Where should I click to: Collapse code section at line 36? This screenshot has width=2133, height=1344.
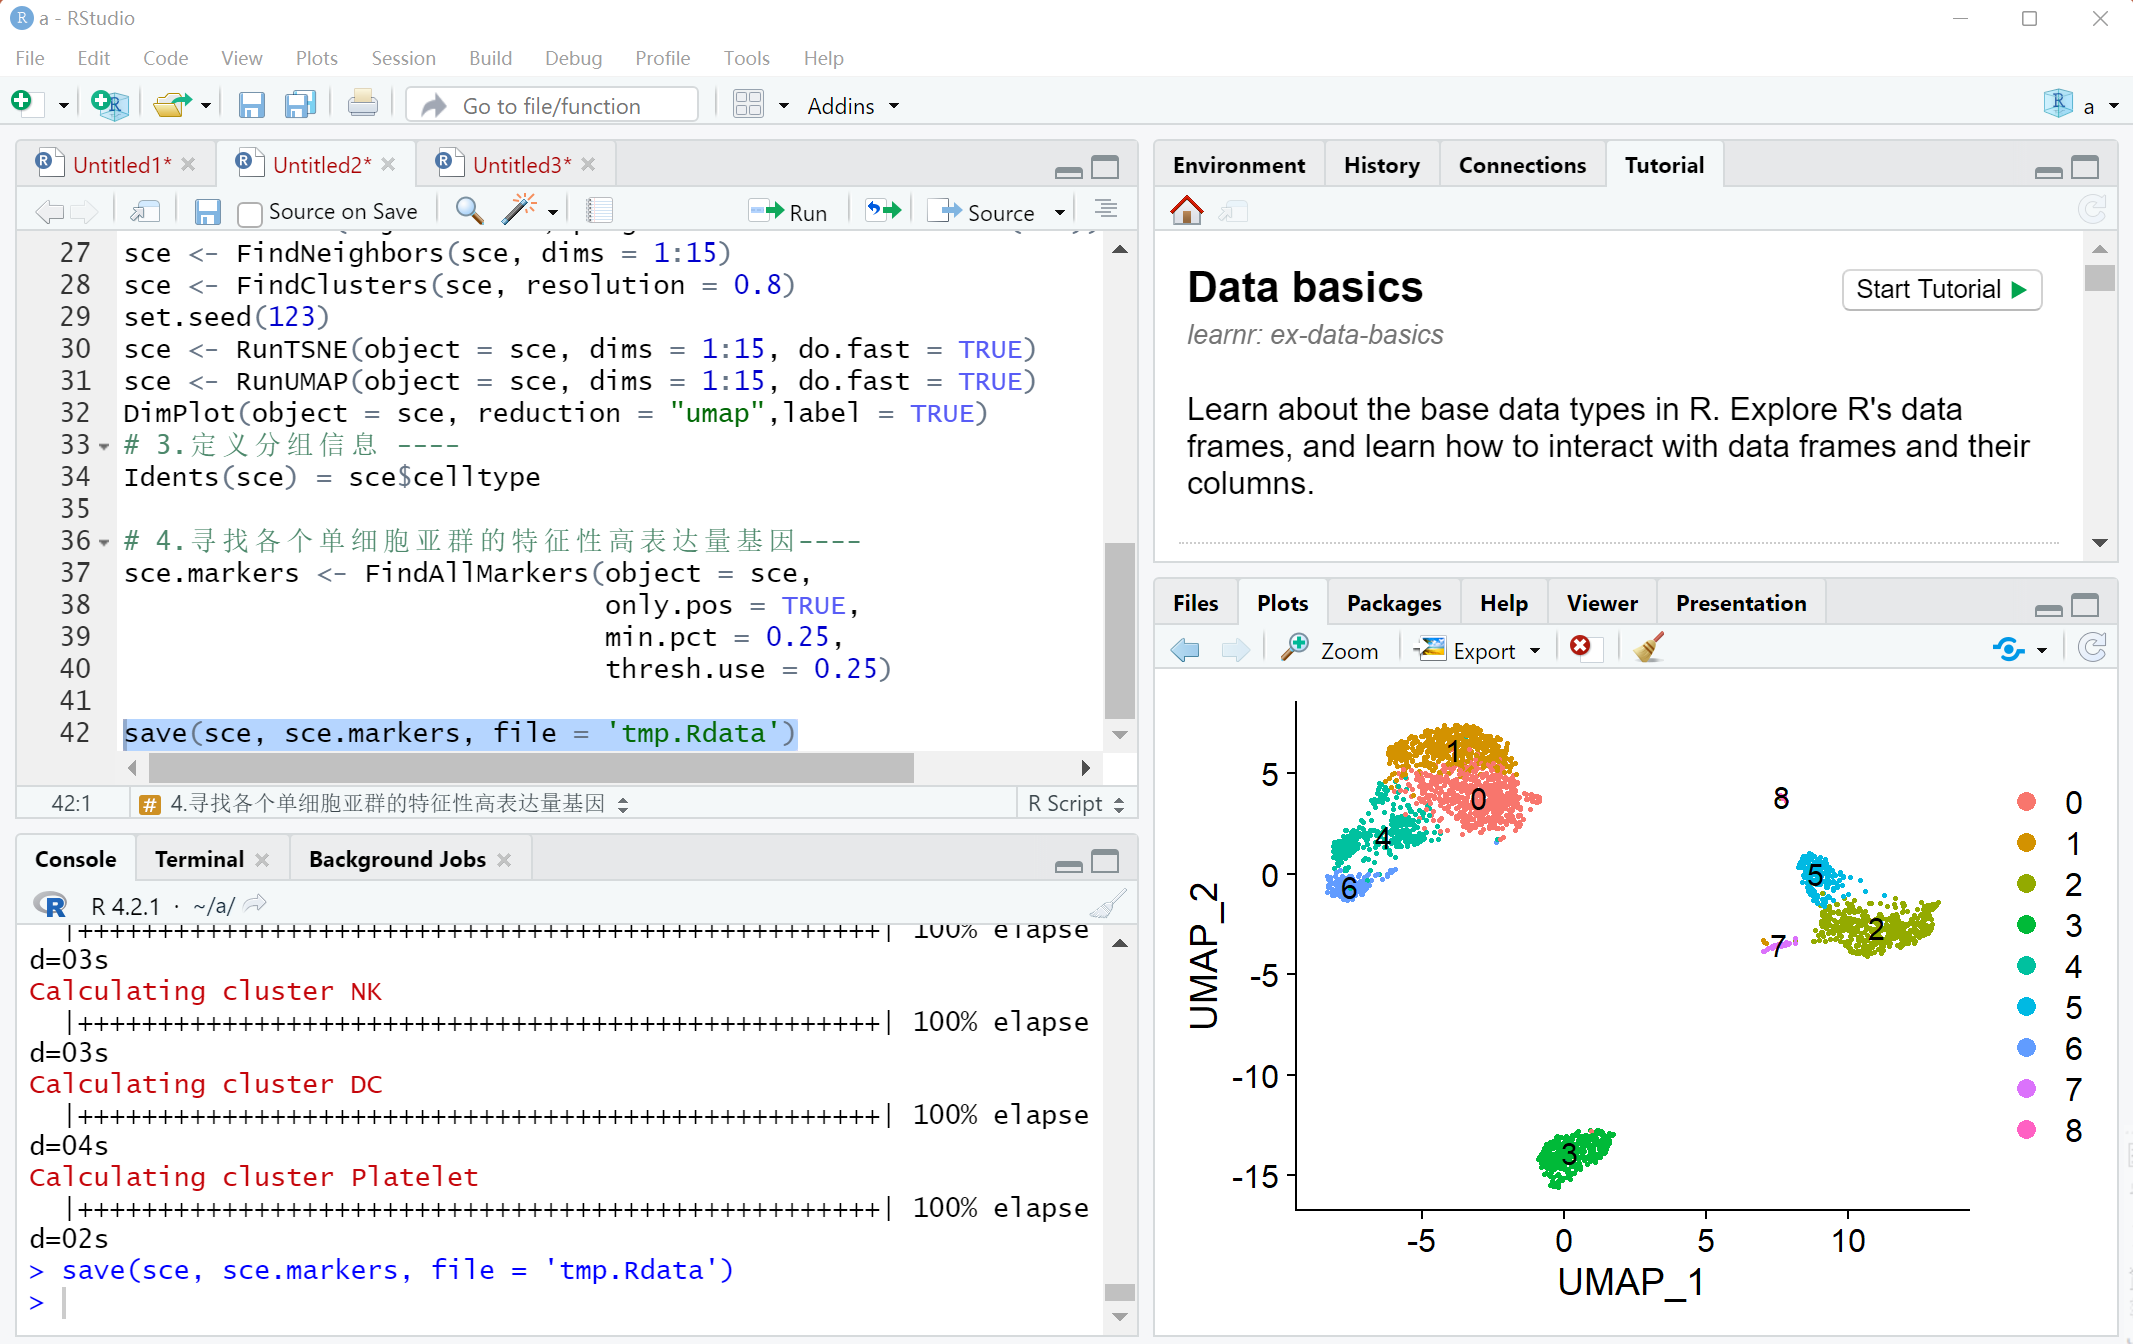coord(104,542)
